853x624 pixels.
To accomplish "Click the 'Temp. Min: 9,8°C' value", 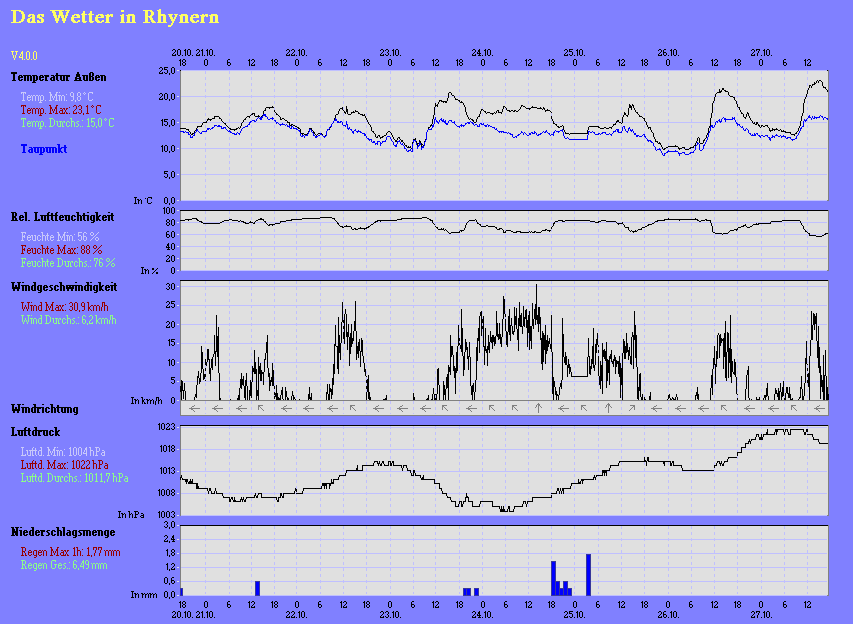I will pyautogui.click(x=58, y=96).
